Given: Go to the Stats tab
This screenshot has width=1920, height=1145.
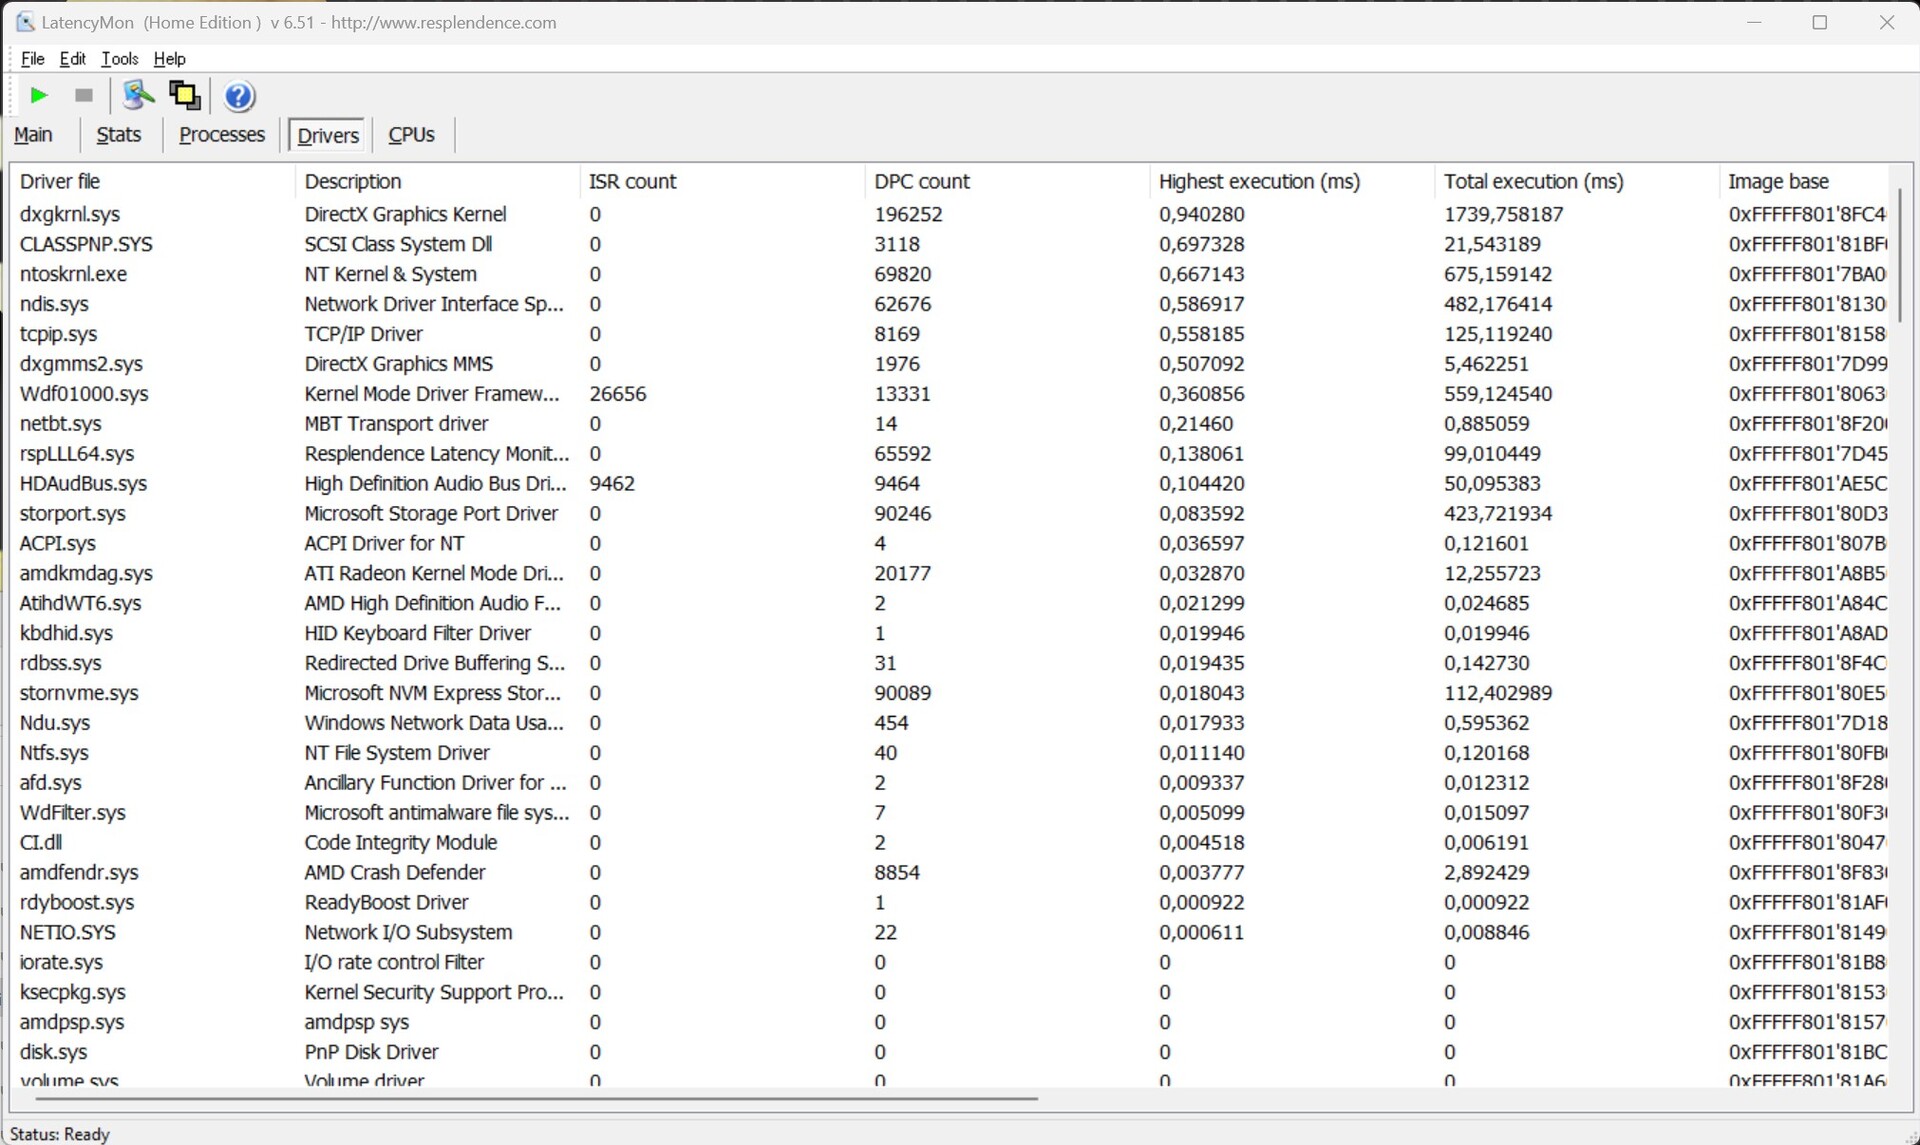Looking at the screenshot, I should [x=118, y=135].
